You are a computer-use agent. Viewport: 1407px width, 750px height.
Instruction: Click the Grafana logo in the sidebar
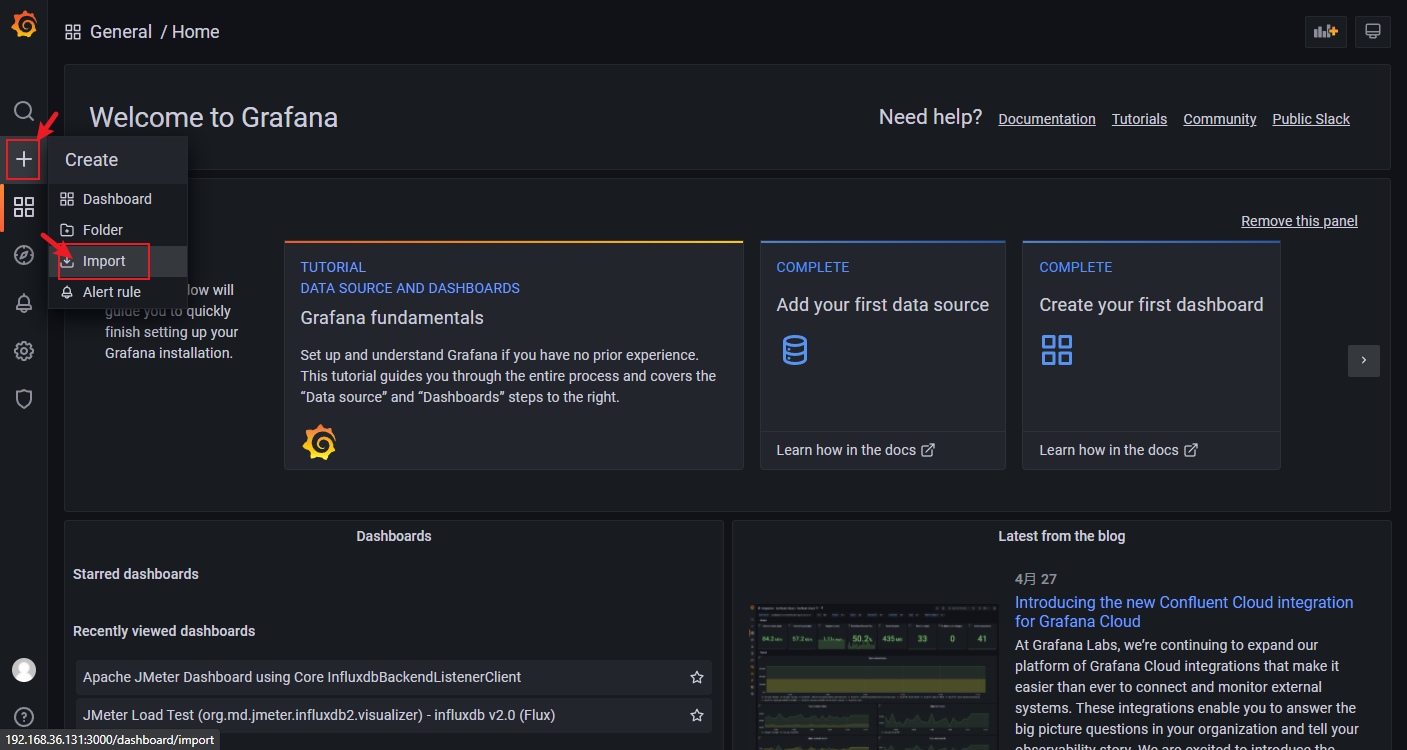(24, 25)
